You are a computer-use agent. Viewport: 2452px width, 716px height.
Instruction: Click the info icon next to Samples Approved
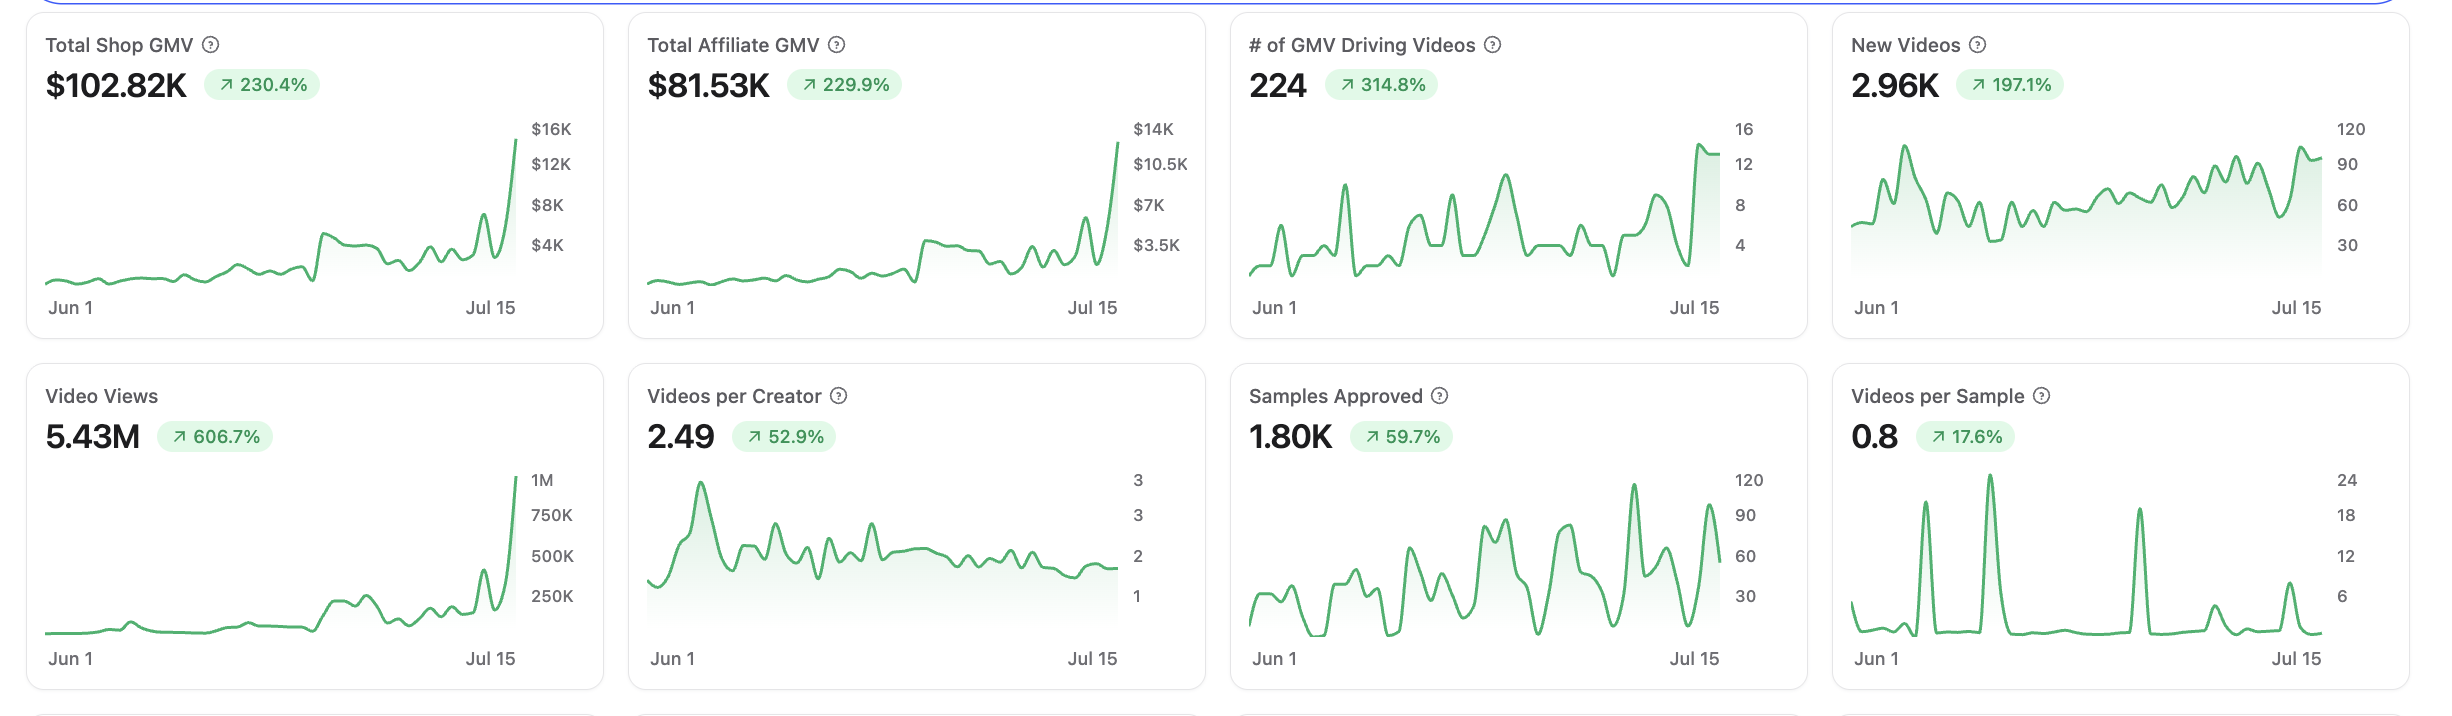point(1440,396)
